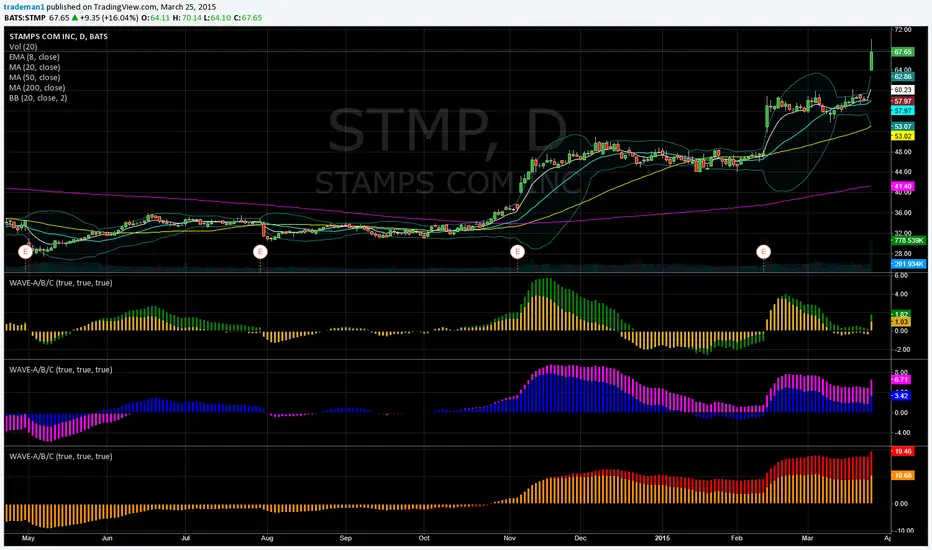Image resolution: width=932 pixels, height=550 pixels.
Task: Click the tall green last candlestick on chart
Action: (x=871, y=61)
